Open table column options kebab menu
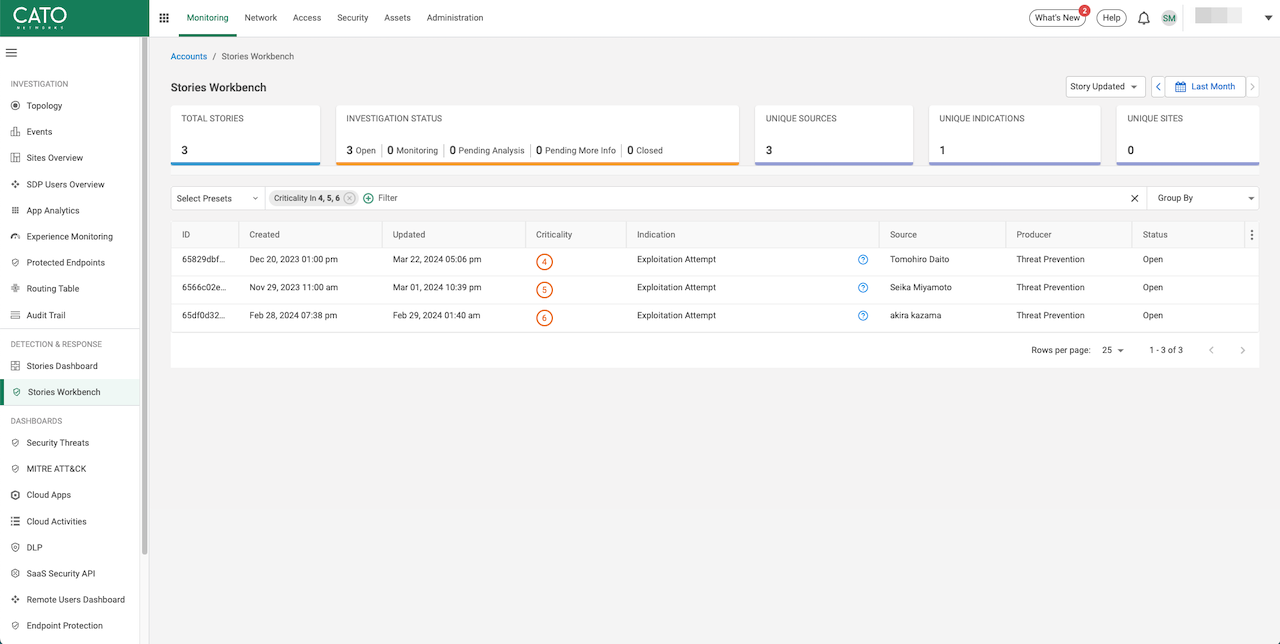Image resolution: width=1280 pixels, height=644 pixels. pos(1252,235)
